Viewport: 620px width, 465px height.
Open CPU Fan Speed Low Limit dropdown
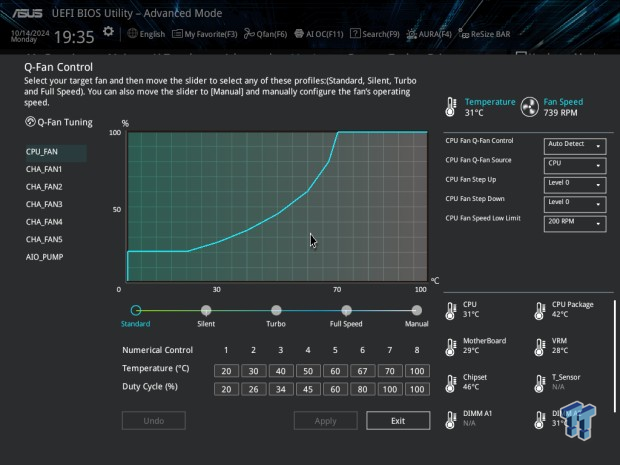pos(575,224)
